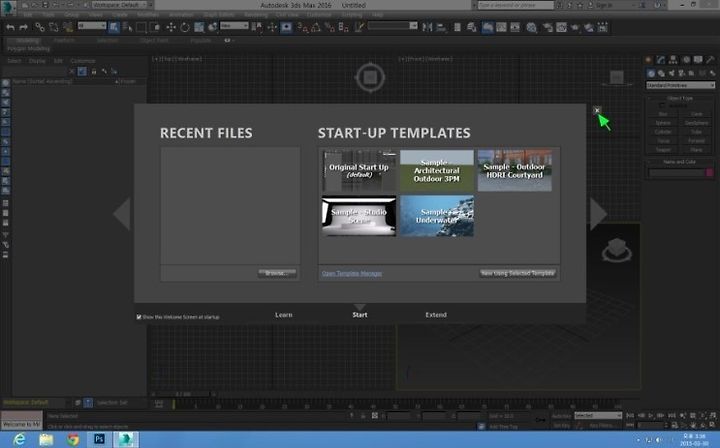The width and height of the screenshot is (720, 448).
Task: Click the time slider handle
Action: tap(184, 394)
